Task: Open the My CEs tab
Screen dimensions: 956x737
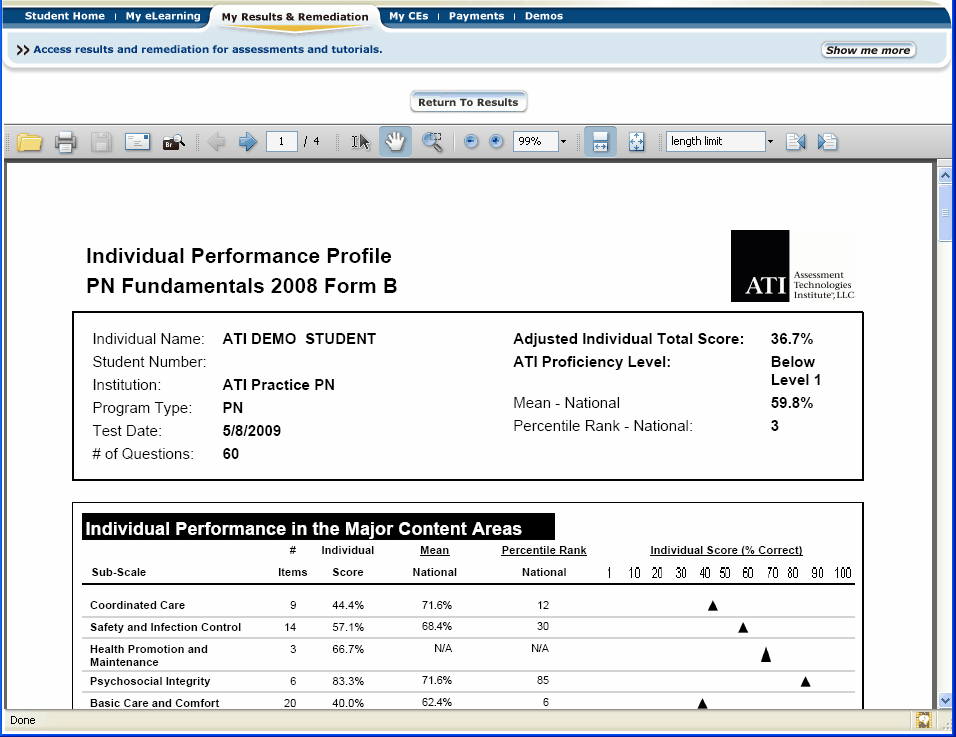Action: point(408,16)
